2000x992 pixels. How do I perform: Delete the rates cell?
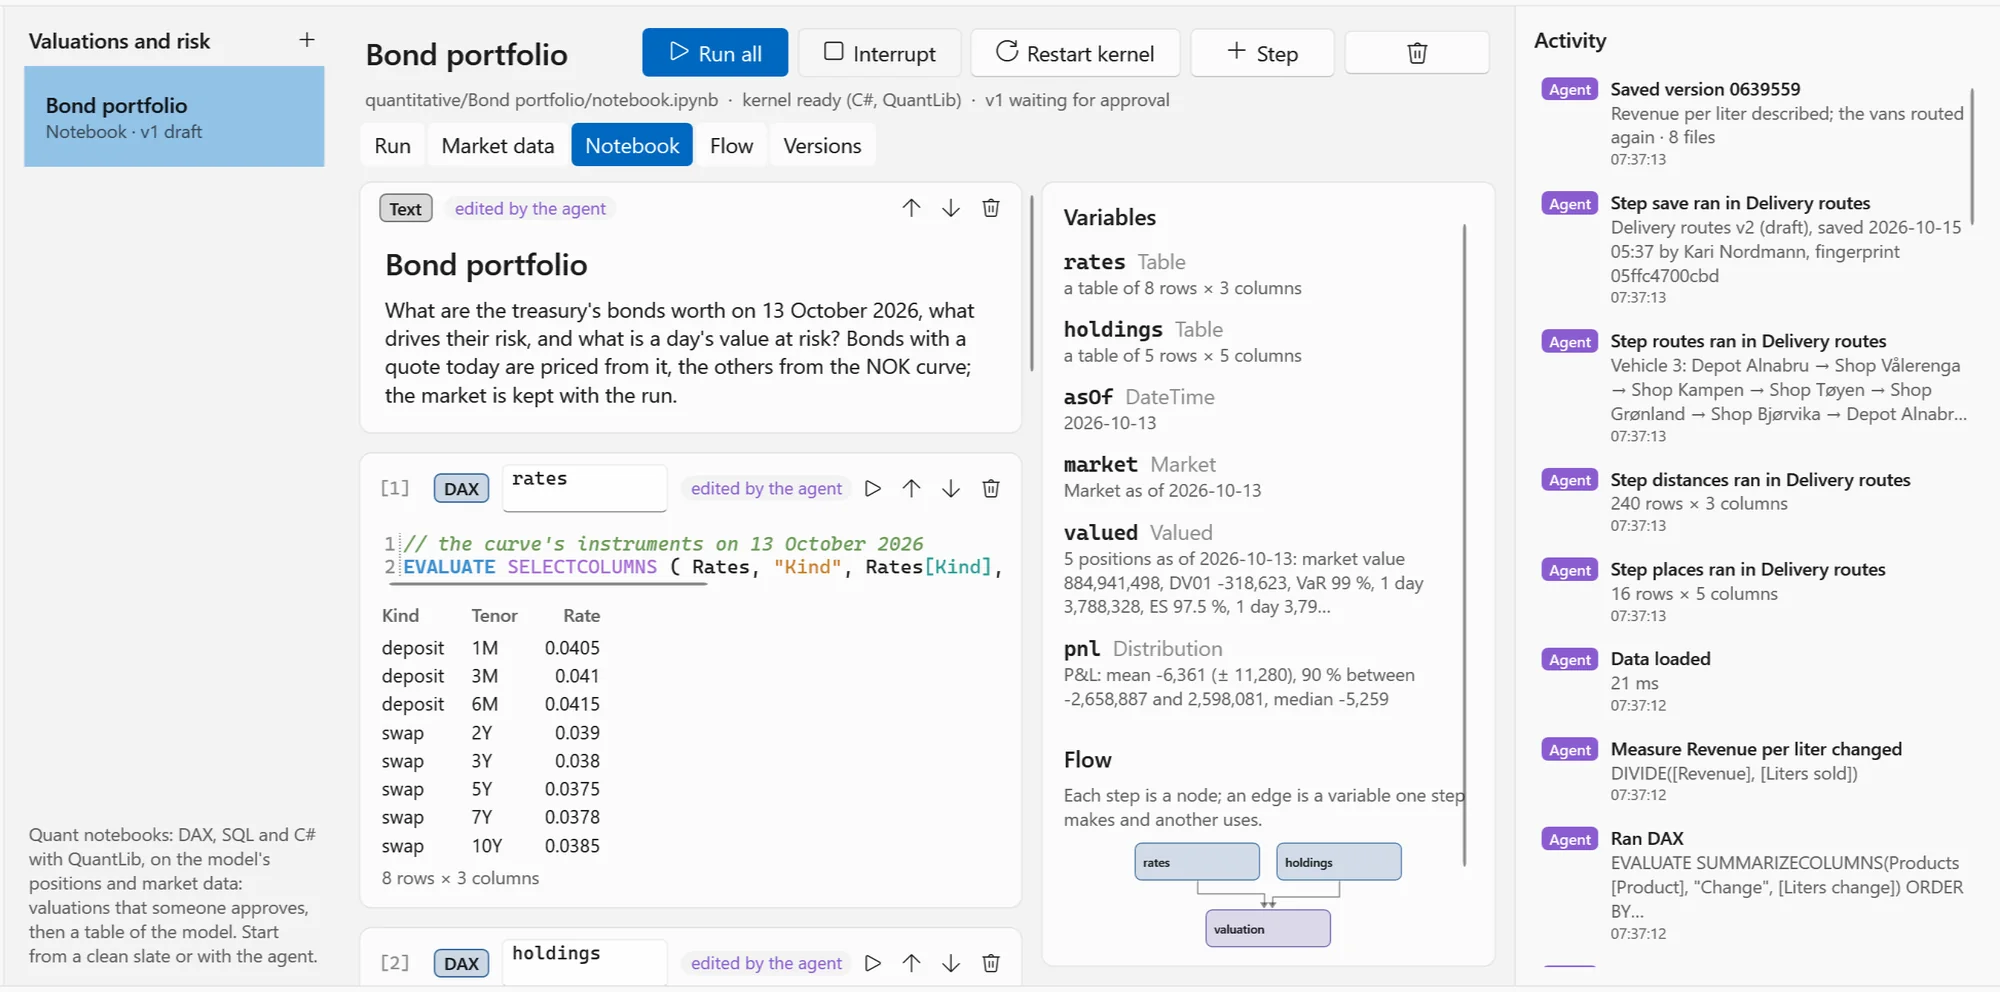pyautogui.click(x=991, y=488)
